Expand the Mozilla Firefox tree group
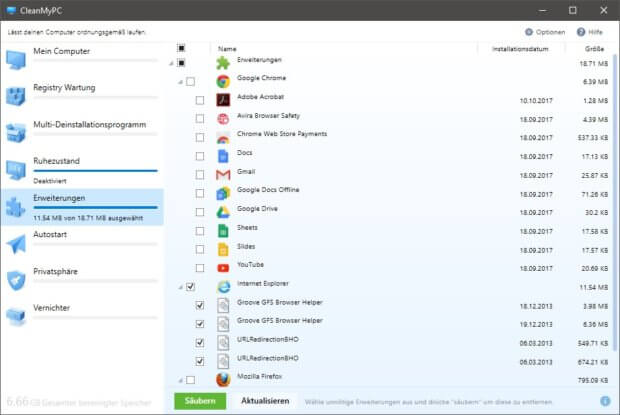Image resolution: width=620 pixels, height=415 pixels. [x=180, y=380]
